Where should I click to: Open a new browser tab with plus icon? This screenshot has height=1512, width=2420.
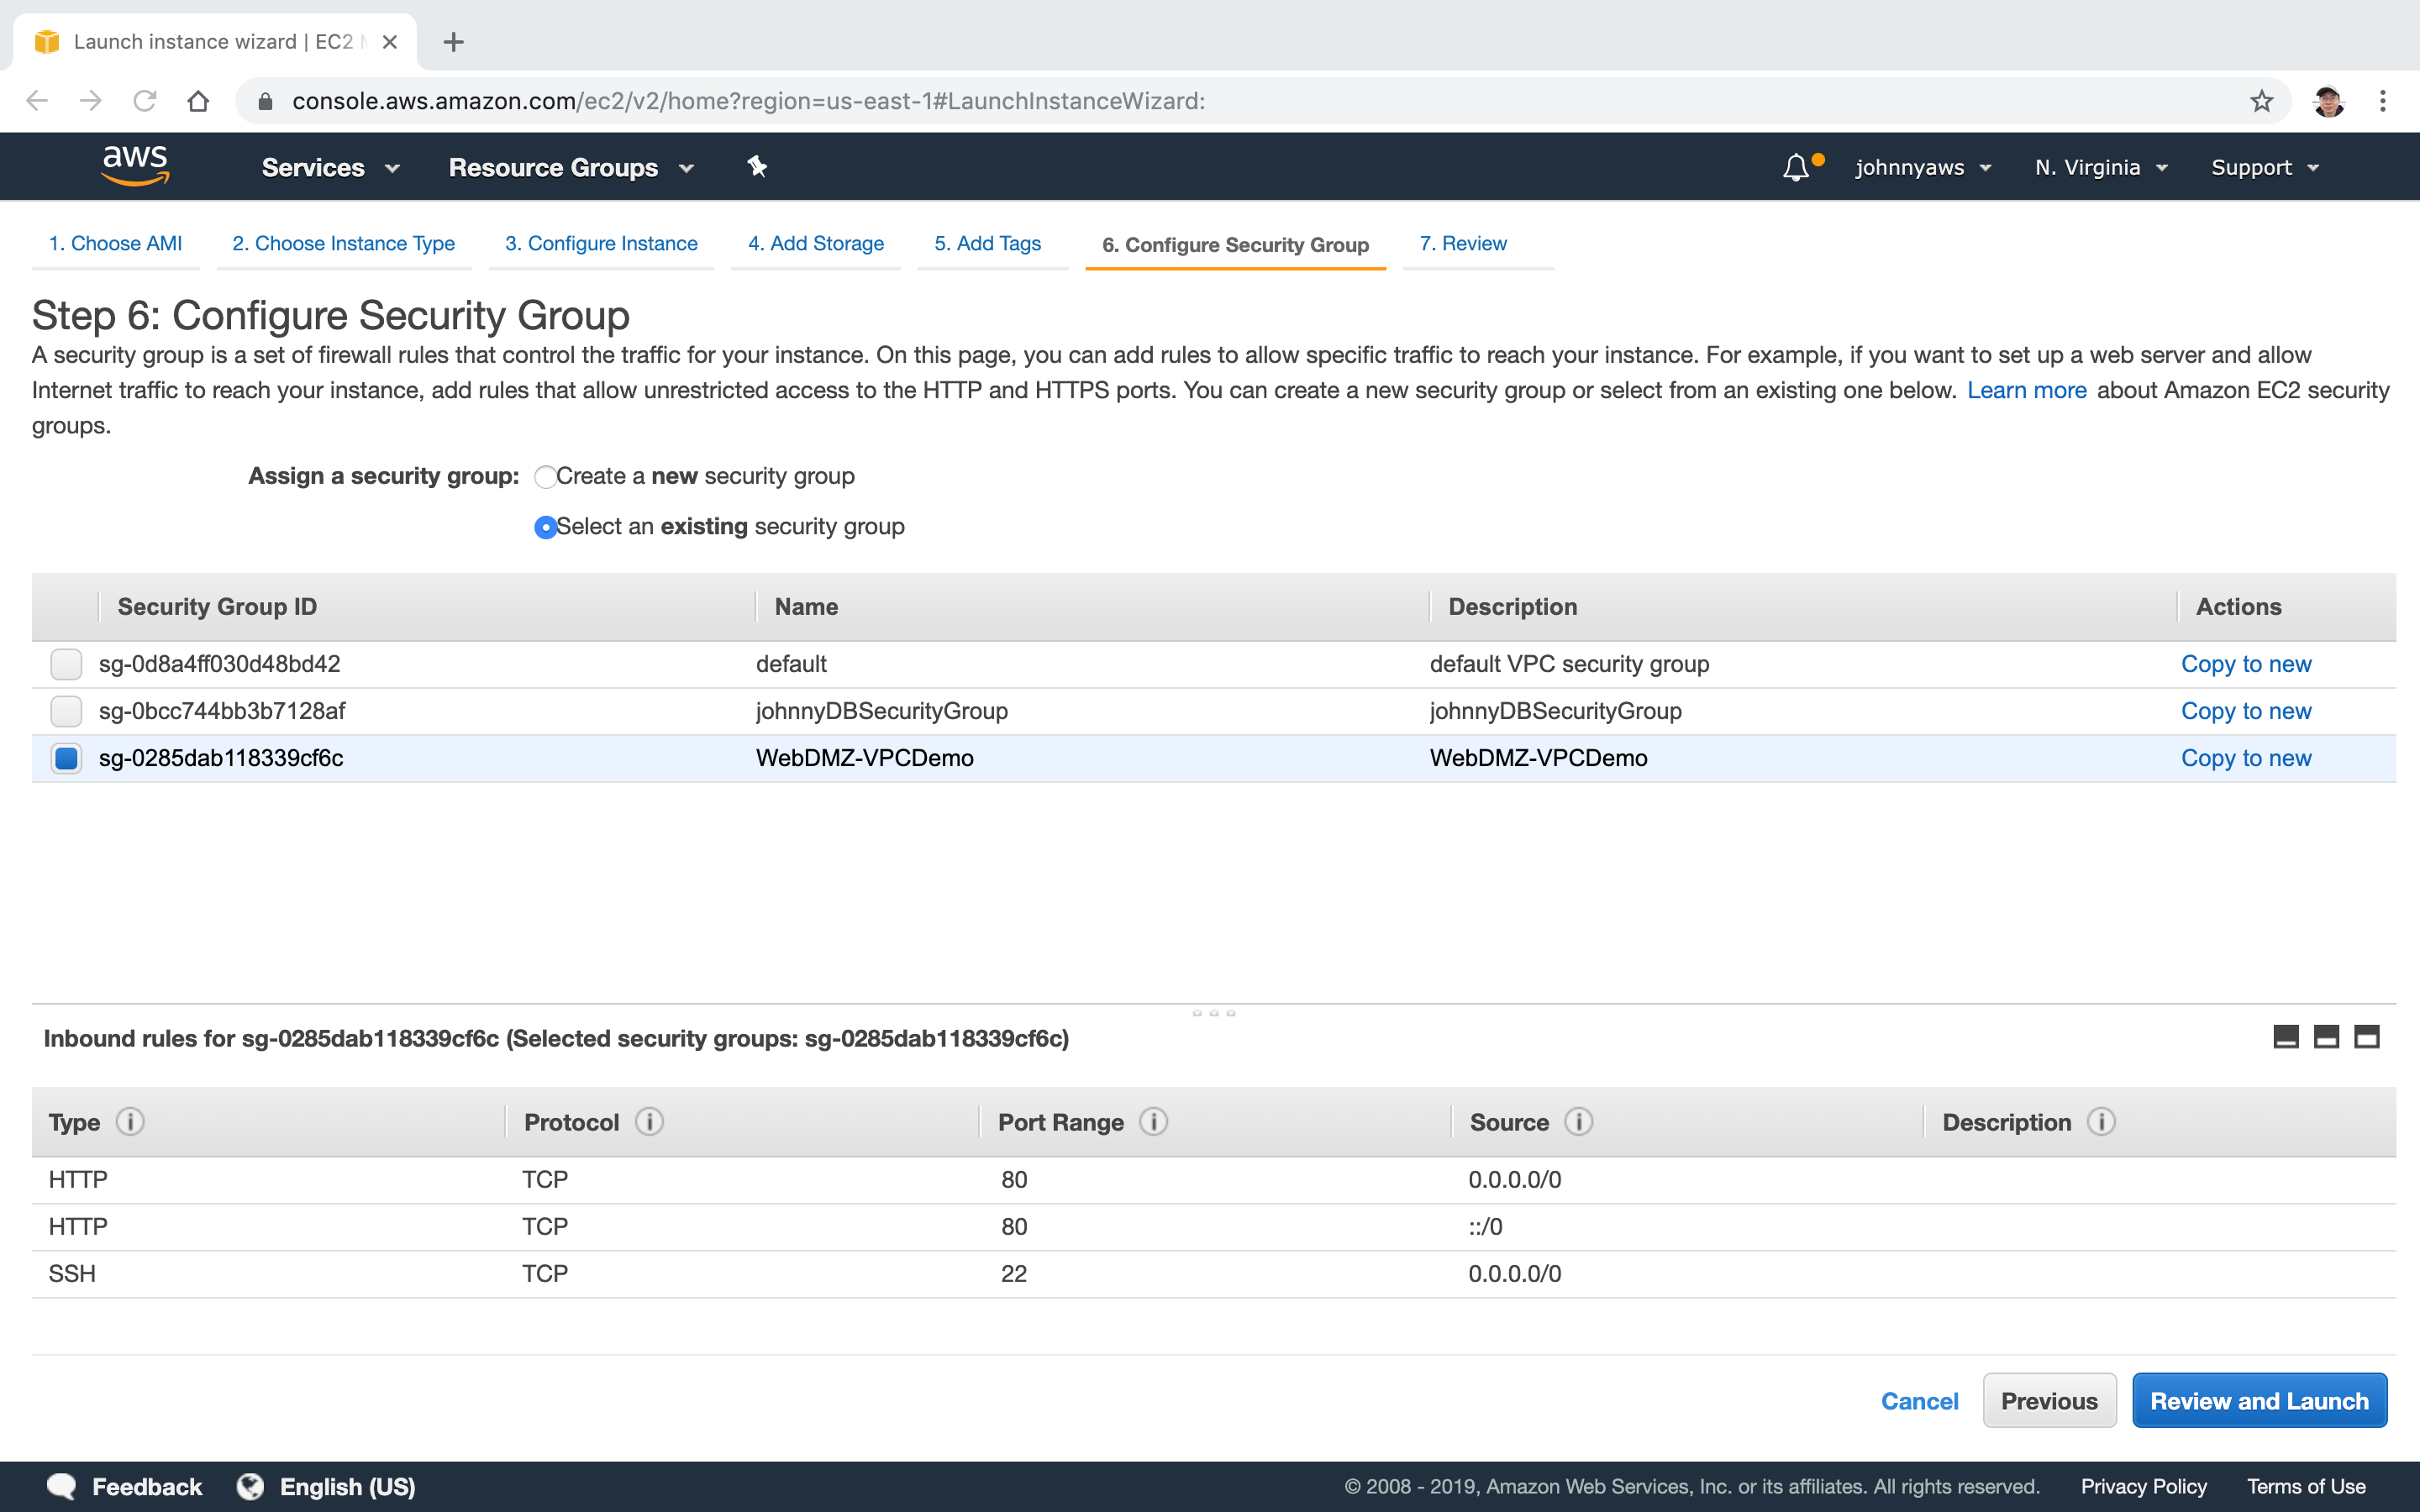pos(453,42)
